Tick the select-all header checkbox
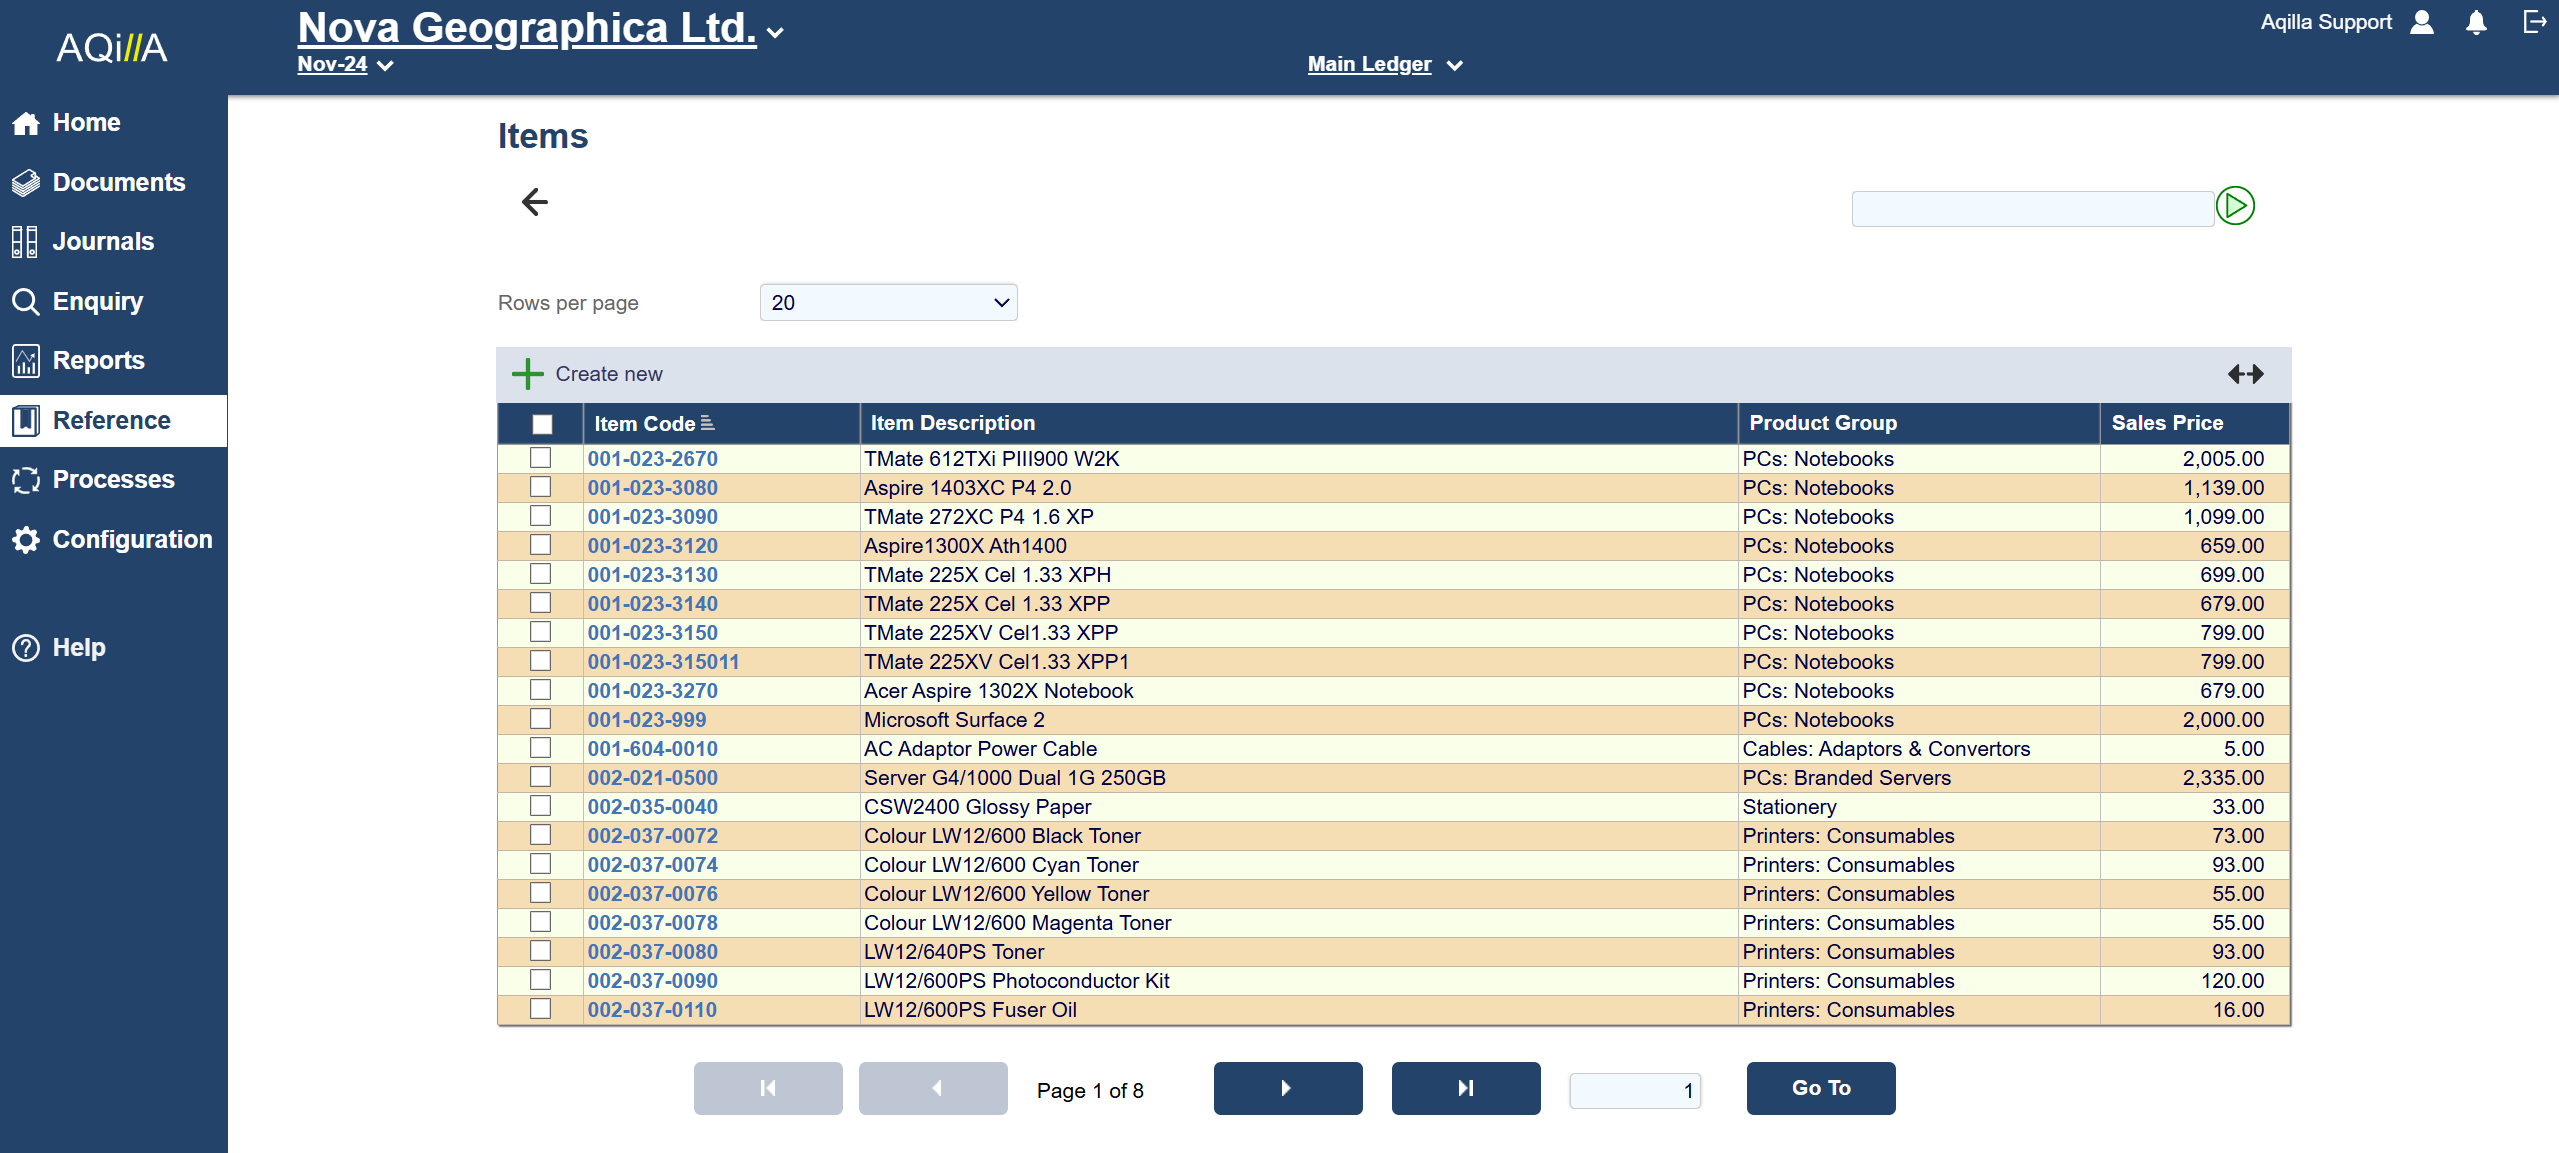 [x=542, y=424]
